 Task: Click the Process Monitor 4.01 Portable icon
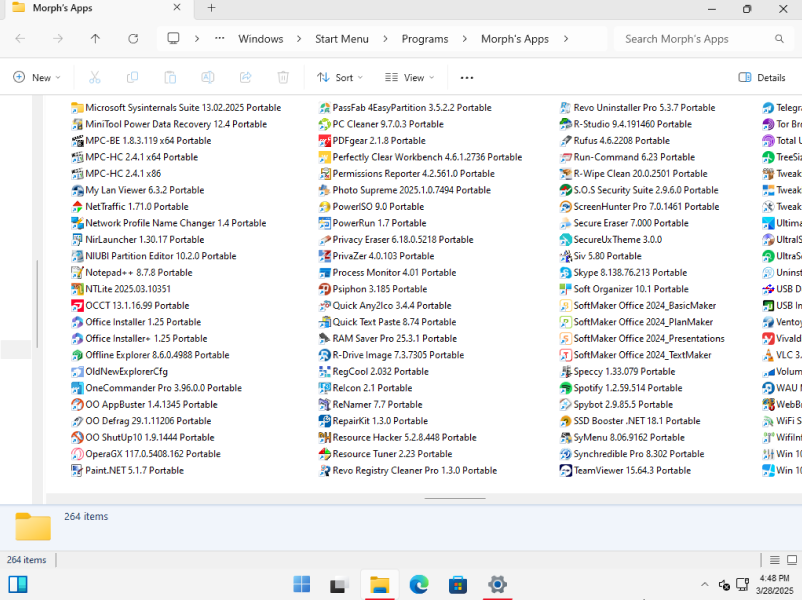(324, 273)
